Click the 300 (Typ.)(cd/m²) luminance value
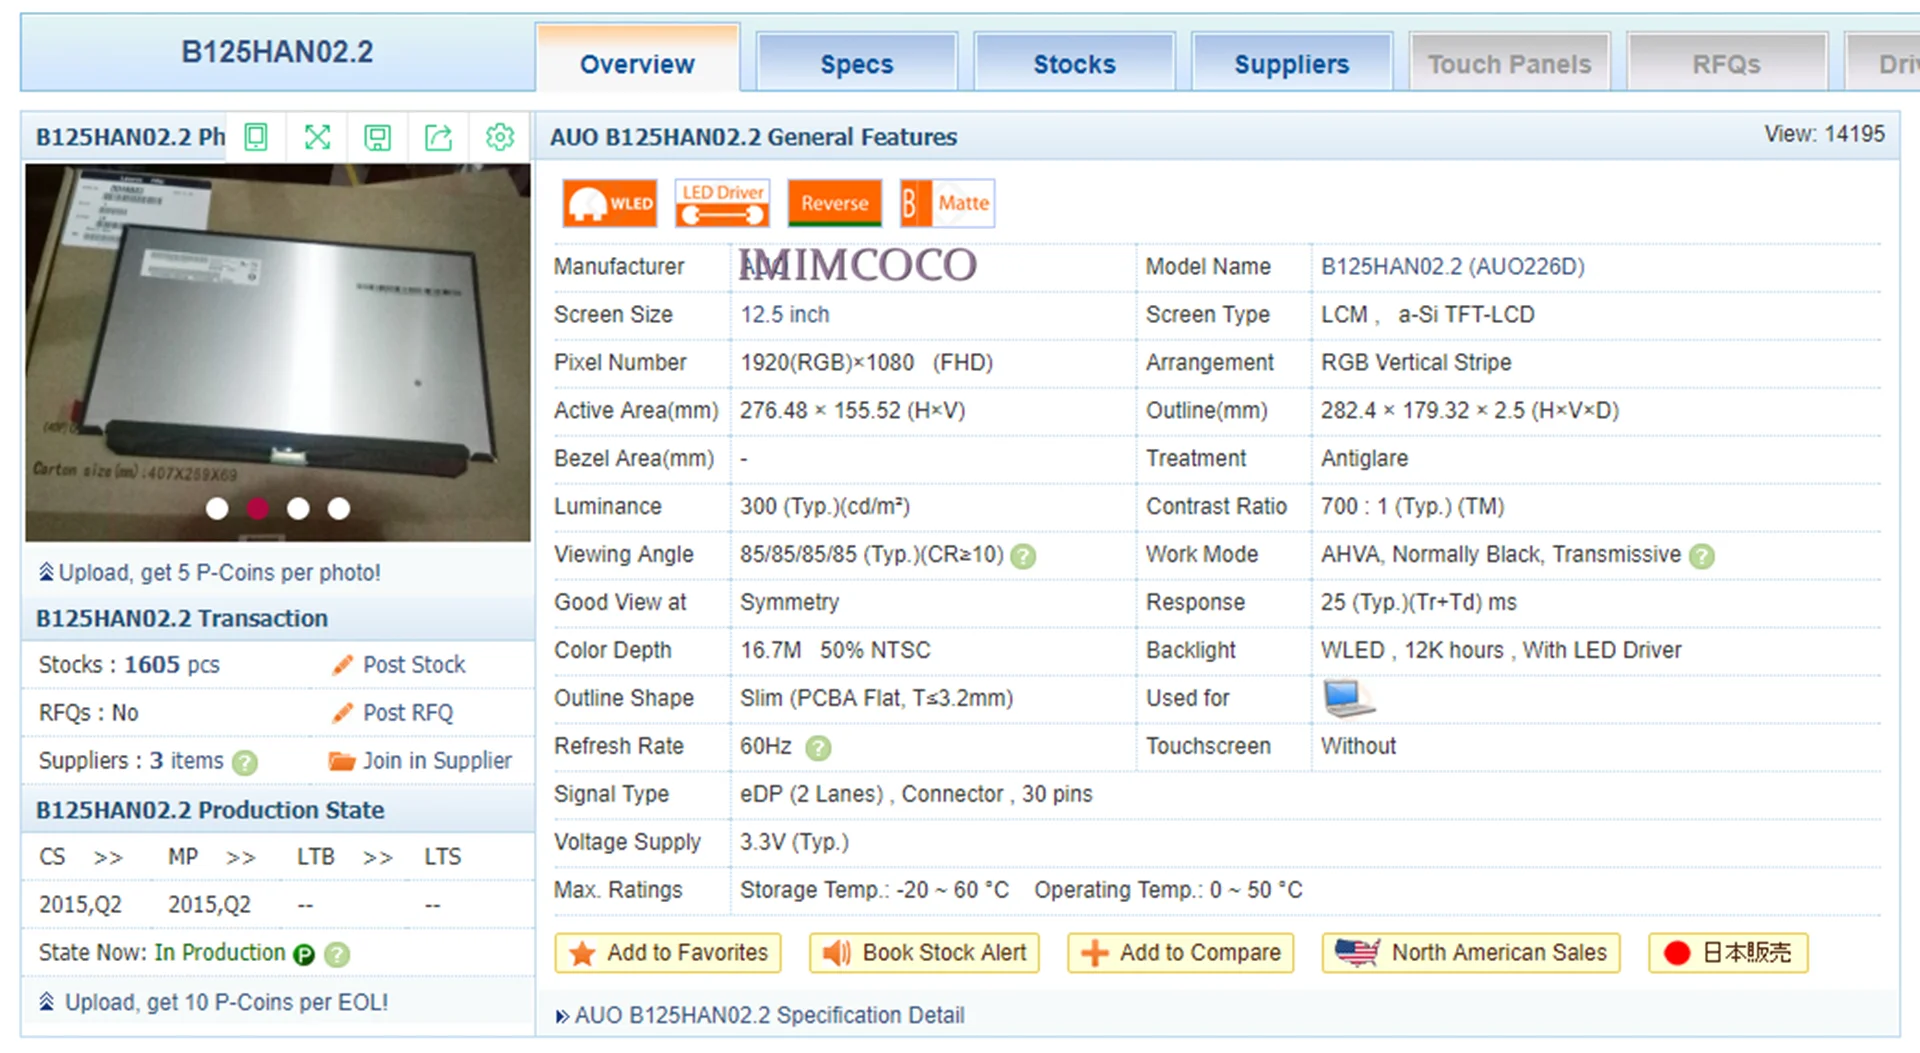1920x1053 pixels. click(x=825, y=507)
